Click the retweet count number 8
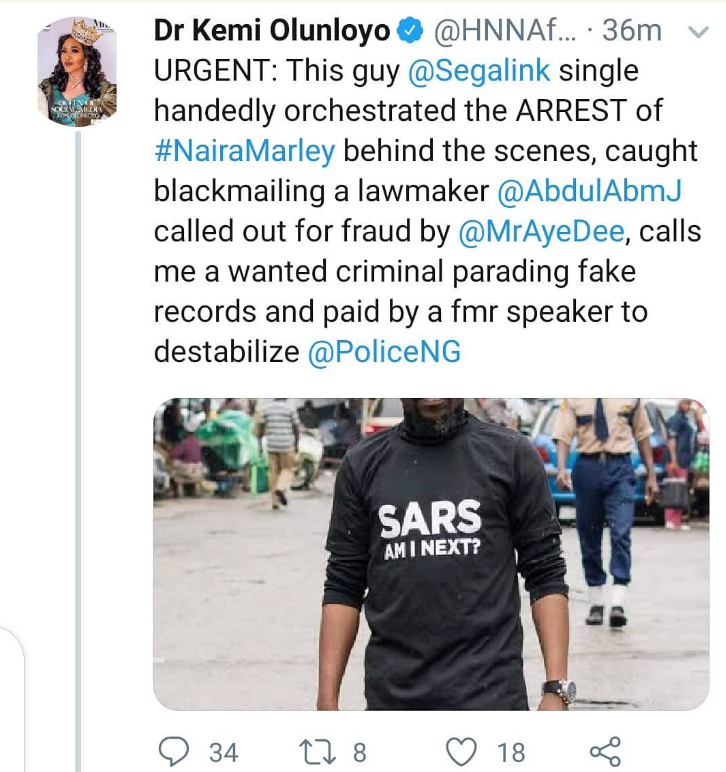The width and height of the screenshot is (726, 772). coord(358,750)
